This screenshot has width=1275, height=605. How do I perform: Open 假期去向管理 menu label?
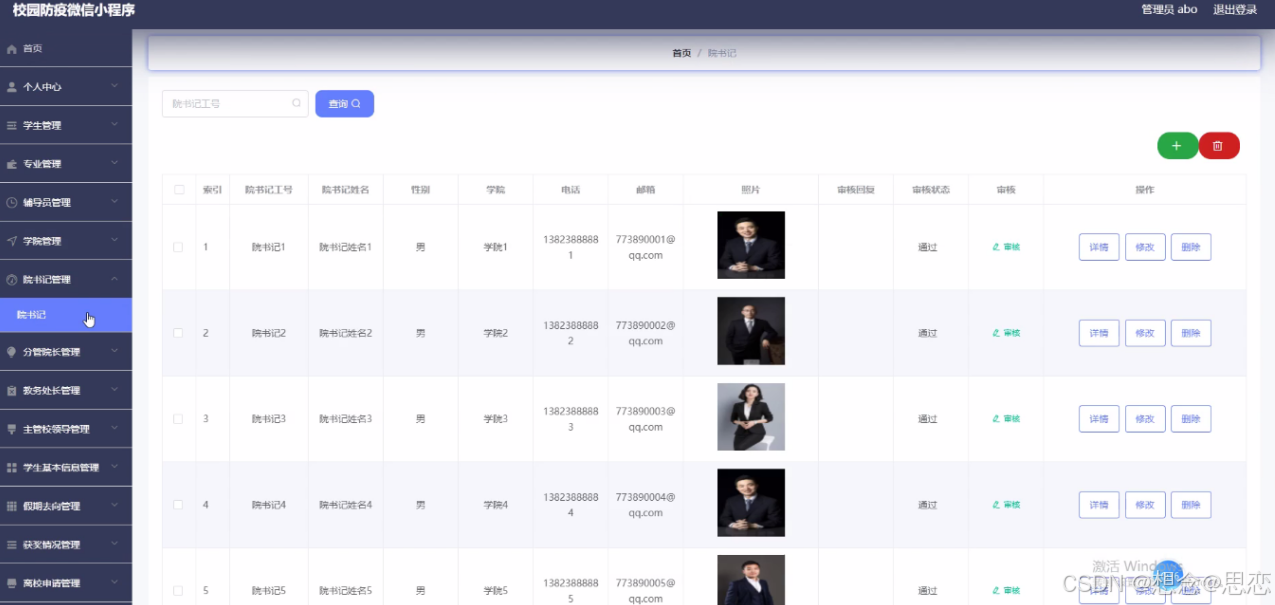click(51, 506)
